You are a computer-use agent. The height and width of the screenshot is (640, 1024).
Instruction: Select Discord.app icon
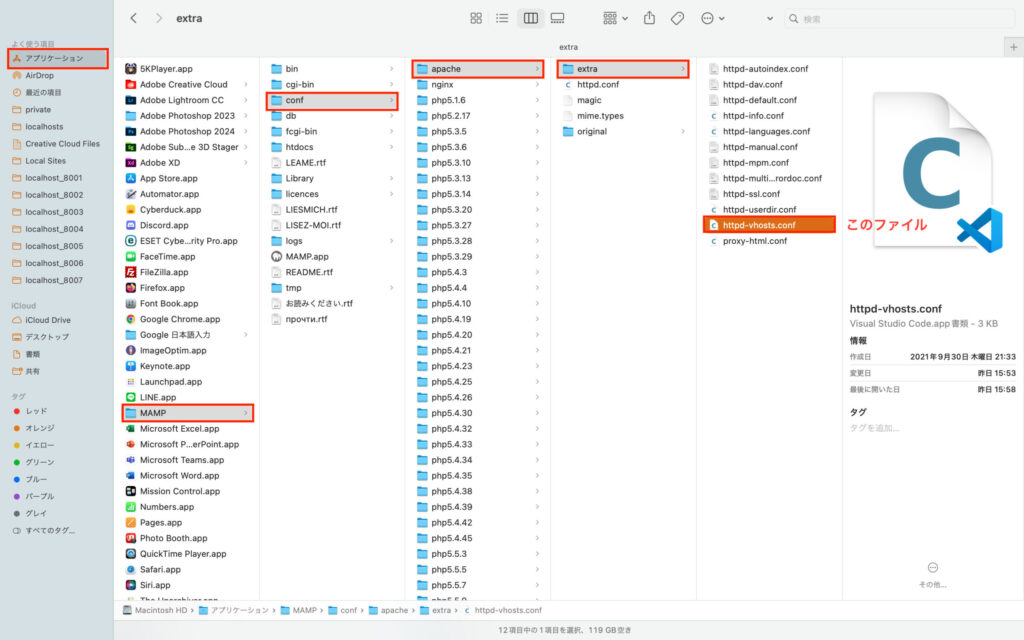131,225
